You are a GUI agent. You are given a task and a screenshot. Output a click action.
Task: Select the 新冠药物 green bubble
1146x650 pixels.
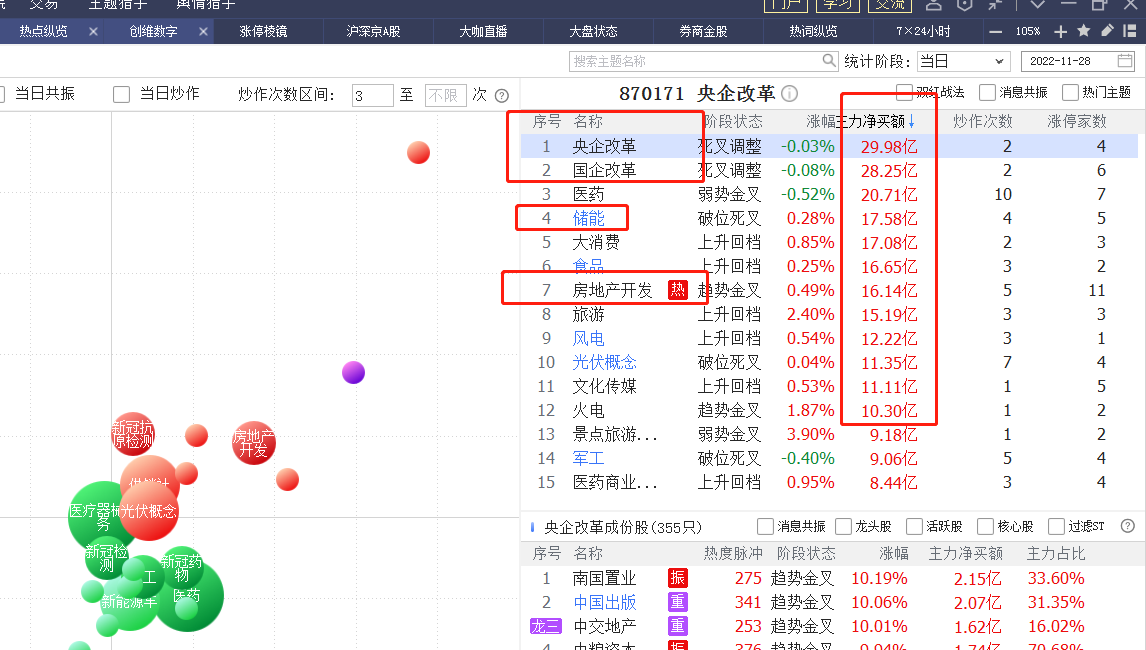(182, 567)
